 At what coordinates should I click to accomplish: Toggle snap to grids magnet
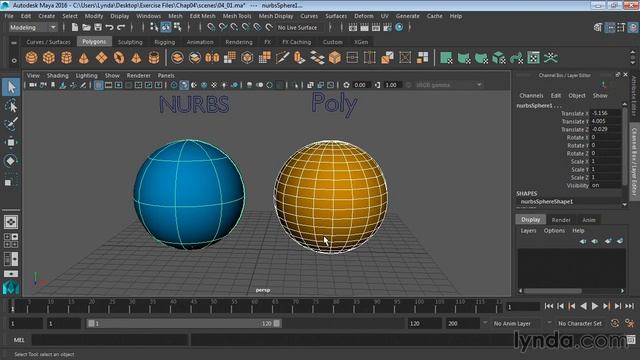[x=211, y=27]
